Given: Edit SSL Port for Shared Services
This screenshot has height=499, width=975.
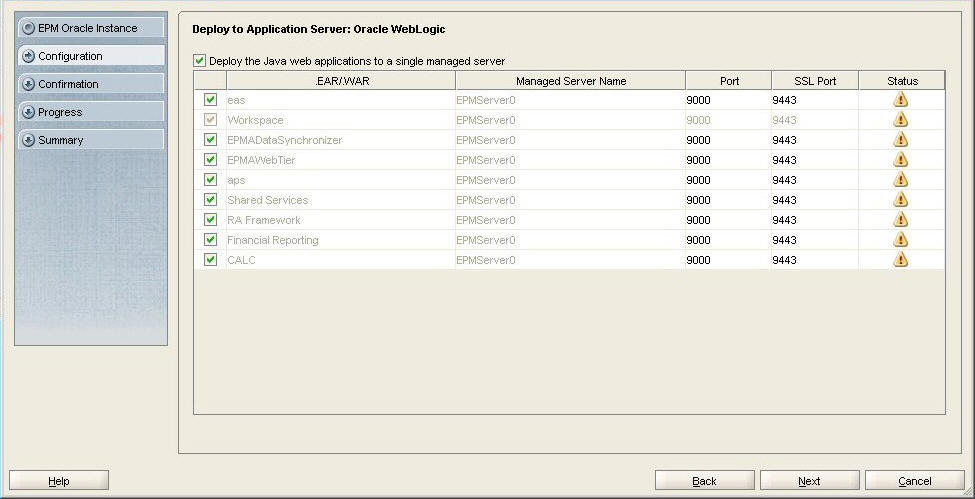Looking at the screenshot, I should 815,199.
